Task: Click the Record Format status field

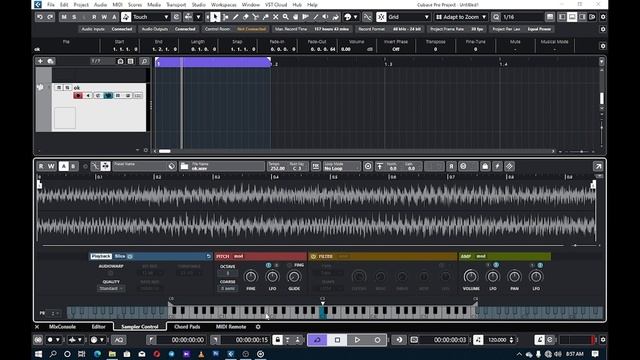Action: click(391, 29)
